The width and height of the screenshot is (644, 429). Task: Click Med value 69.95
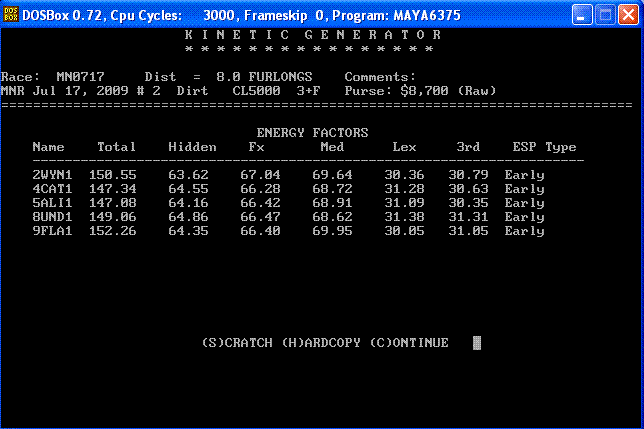332,231
